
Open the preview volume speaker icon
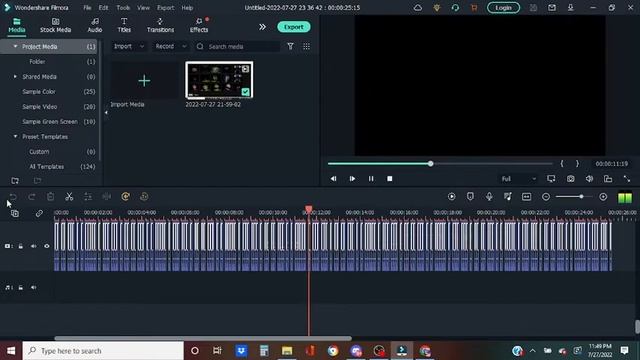589,179
